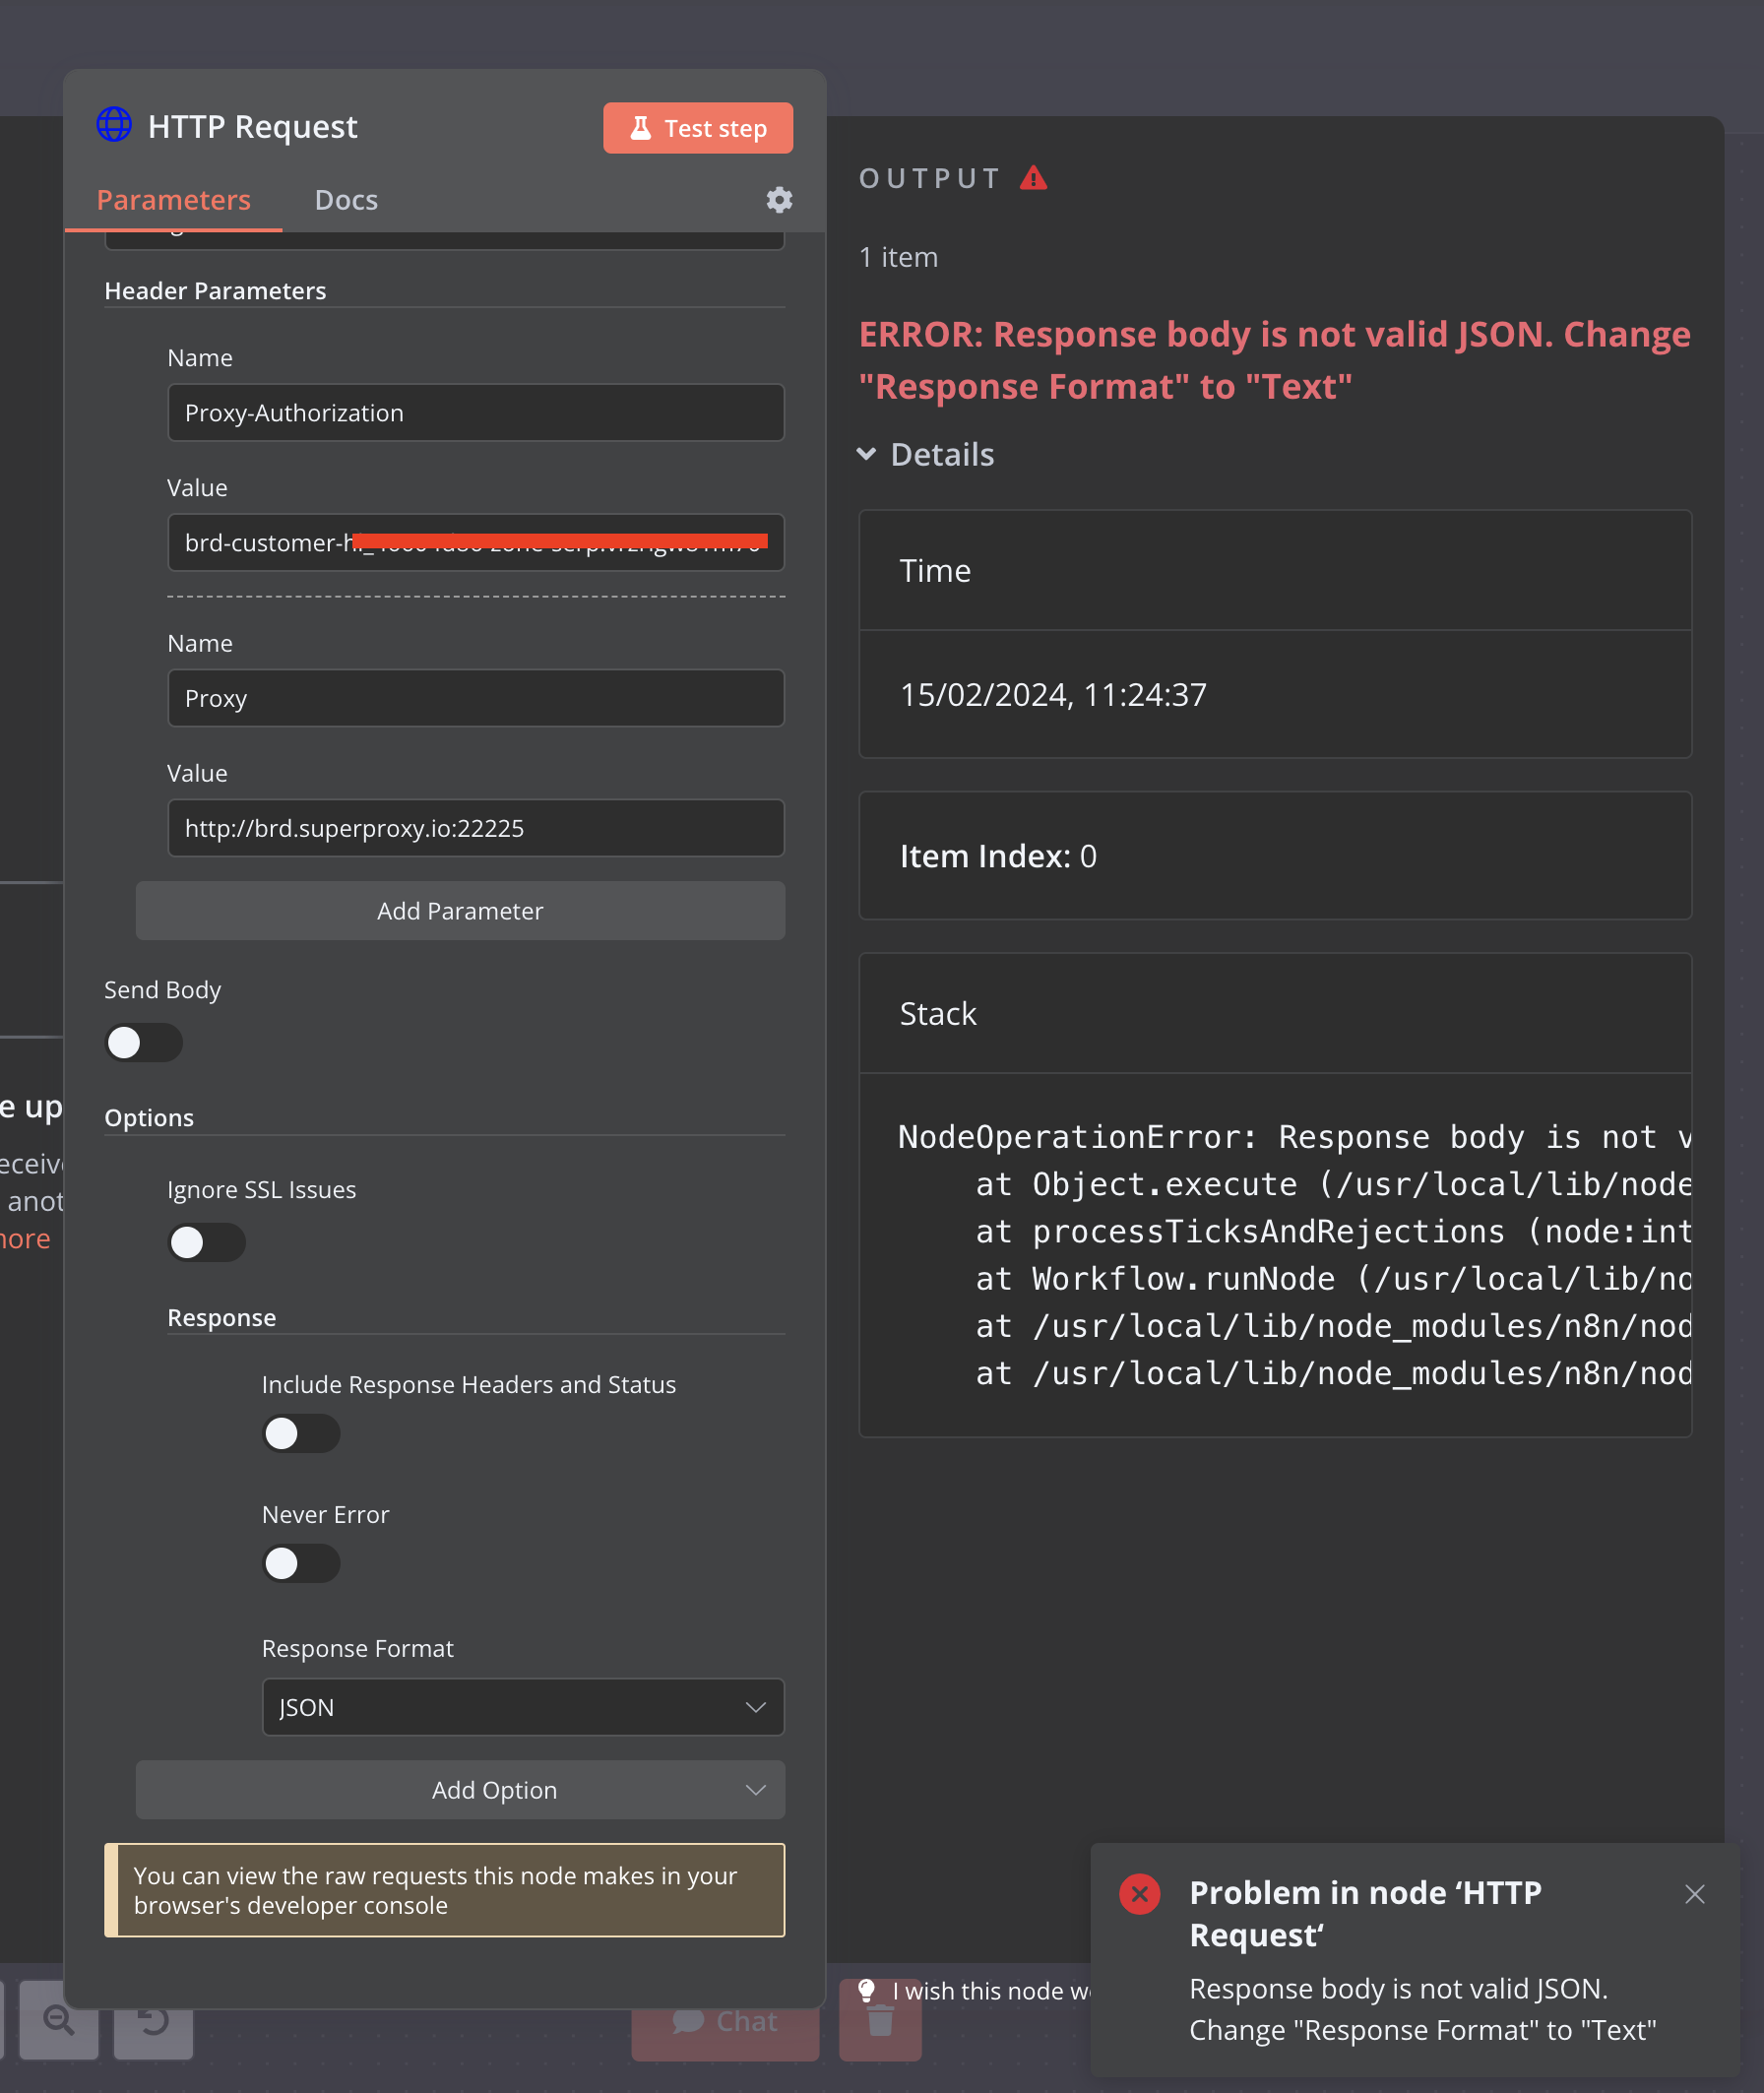Click the raw requests developer console notice
1764x2093 pixels.
tap(445, 1890)
